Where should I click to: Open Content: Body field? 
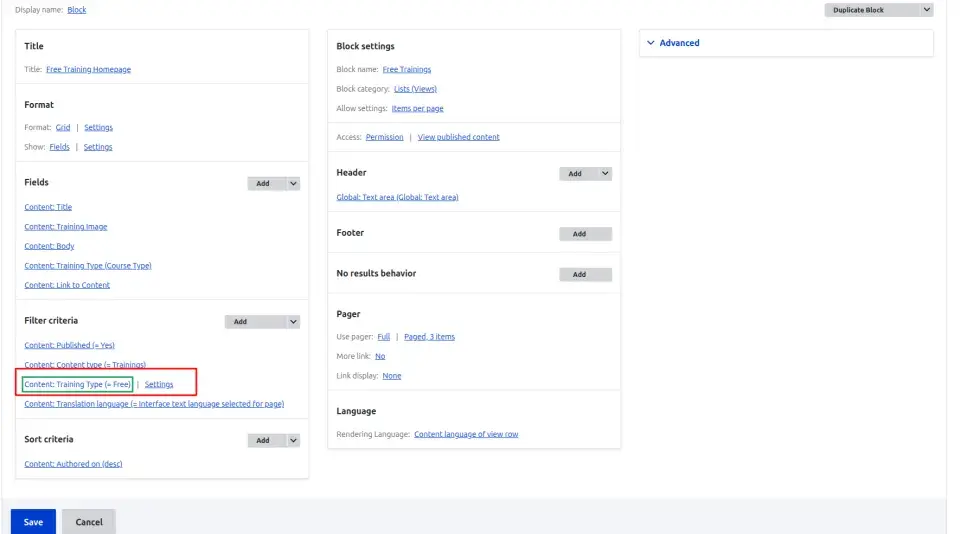point(49,246)
